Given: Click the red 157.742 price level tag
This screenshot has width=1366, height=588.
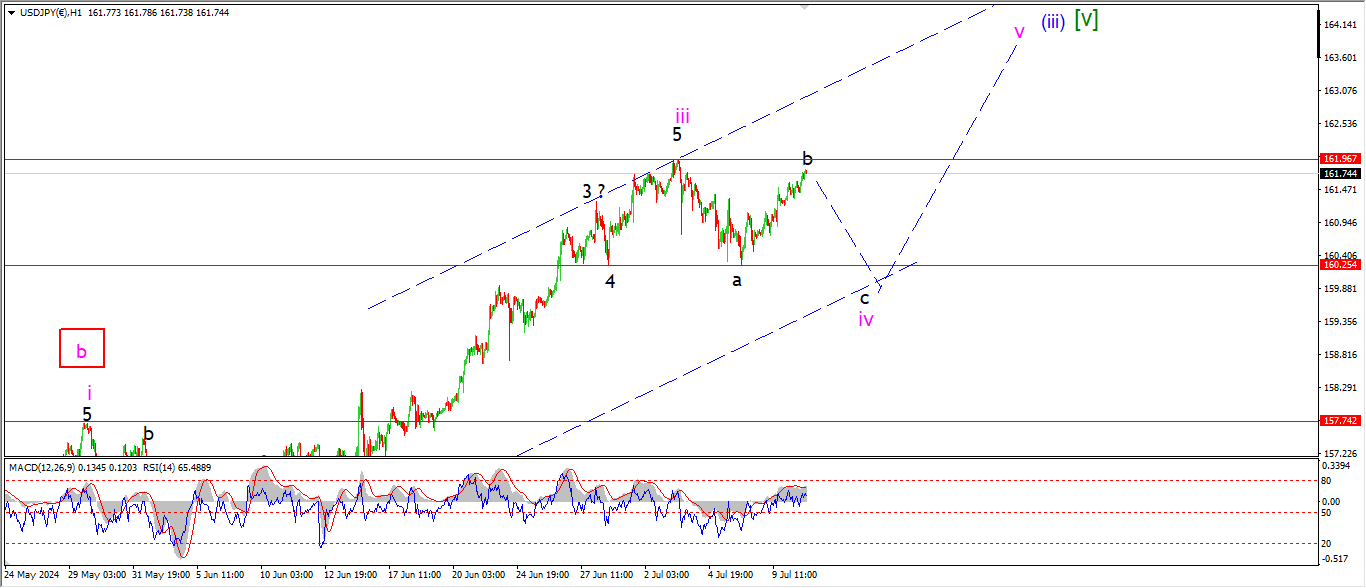Looking at the screenshot, I should click(1339, 421).
